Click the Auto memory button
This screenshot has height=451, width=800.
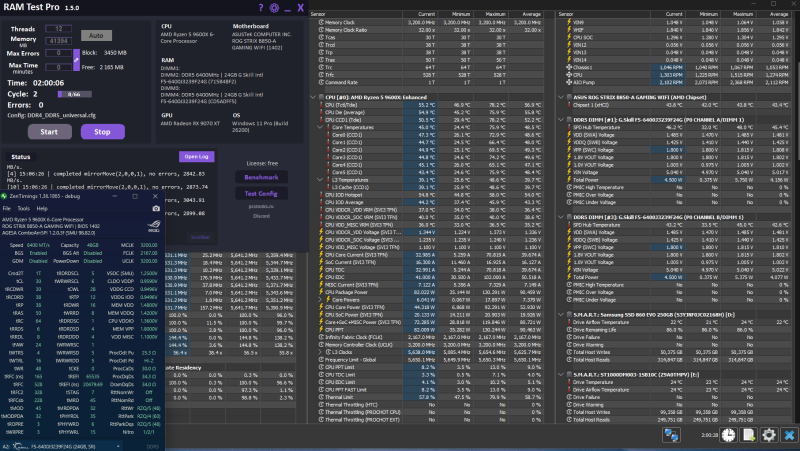tap(96, 35)
